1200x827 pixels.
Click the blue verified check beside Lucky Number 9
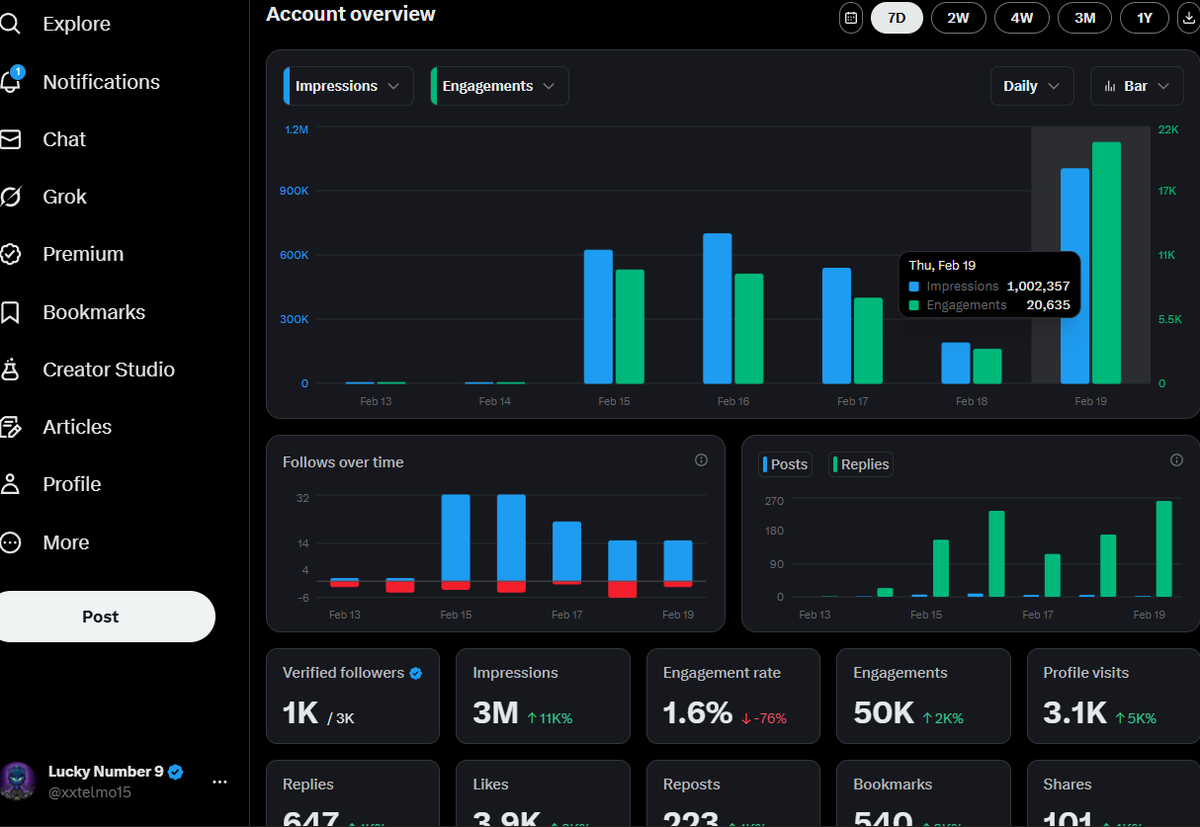coord(175,772)
